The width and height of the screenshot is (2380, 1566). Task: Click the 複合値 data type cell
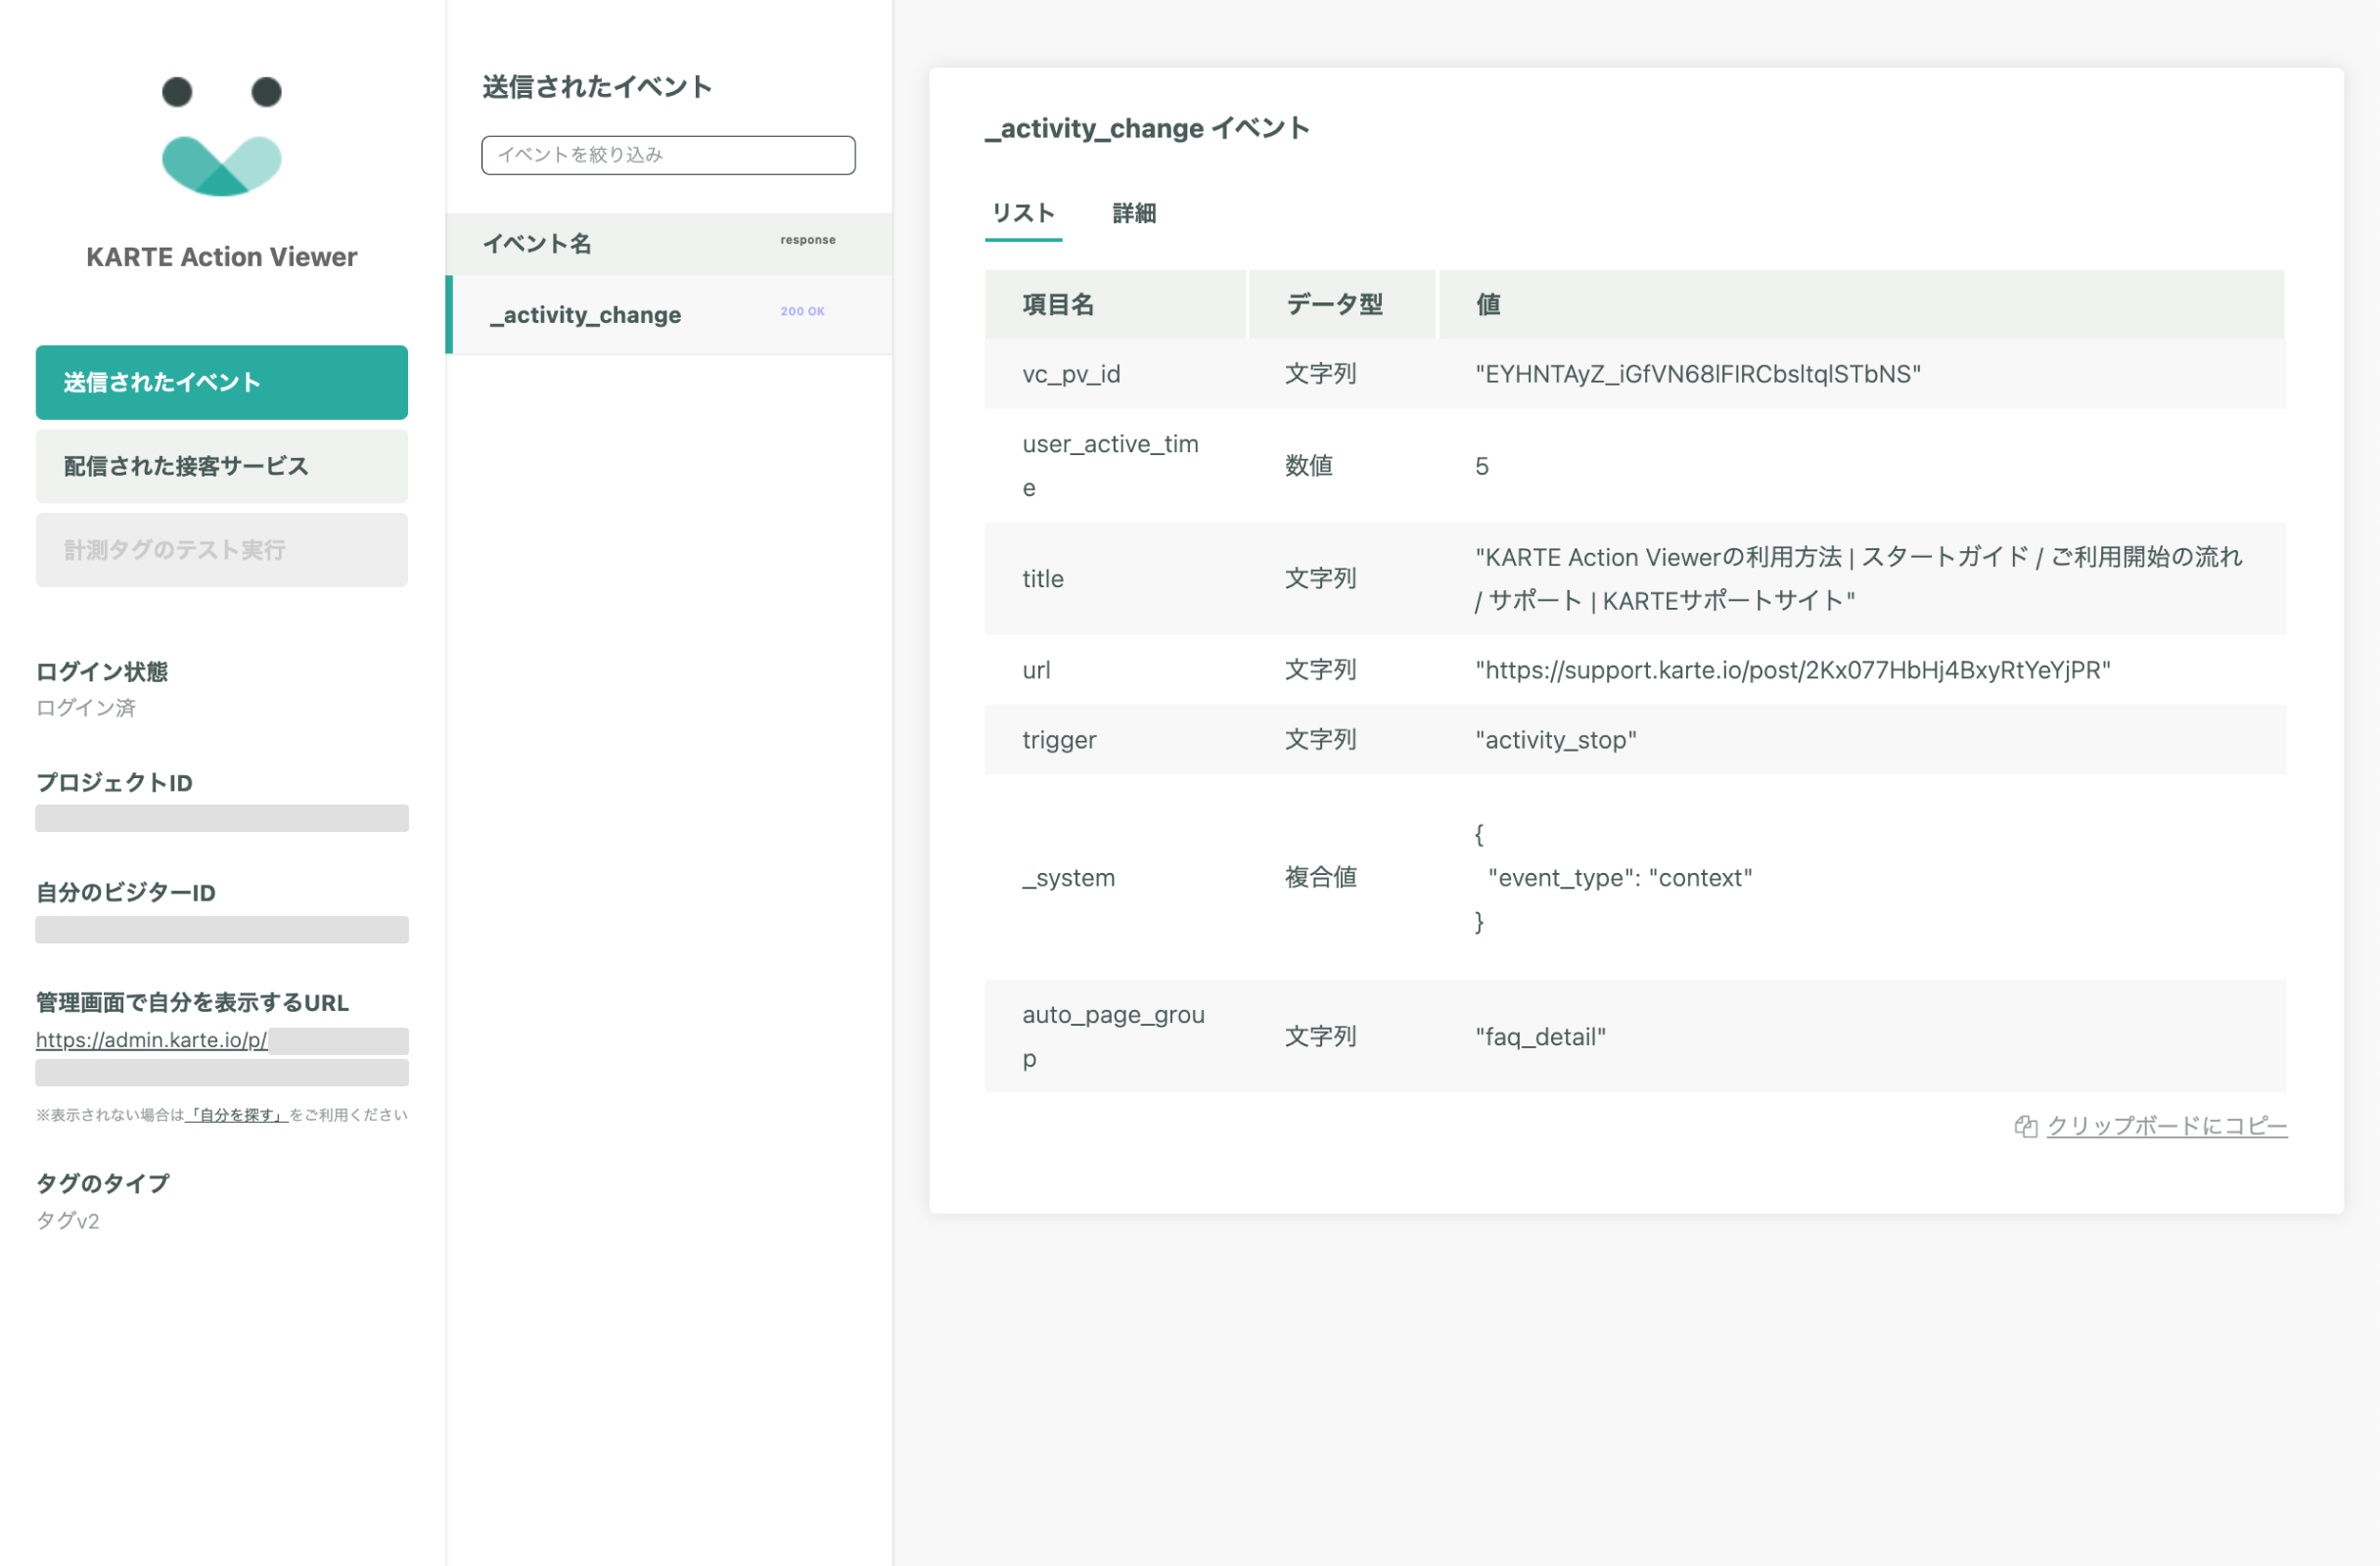coord(1320,878)
